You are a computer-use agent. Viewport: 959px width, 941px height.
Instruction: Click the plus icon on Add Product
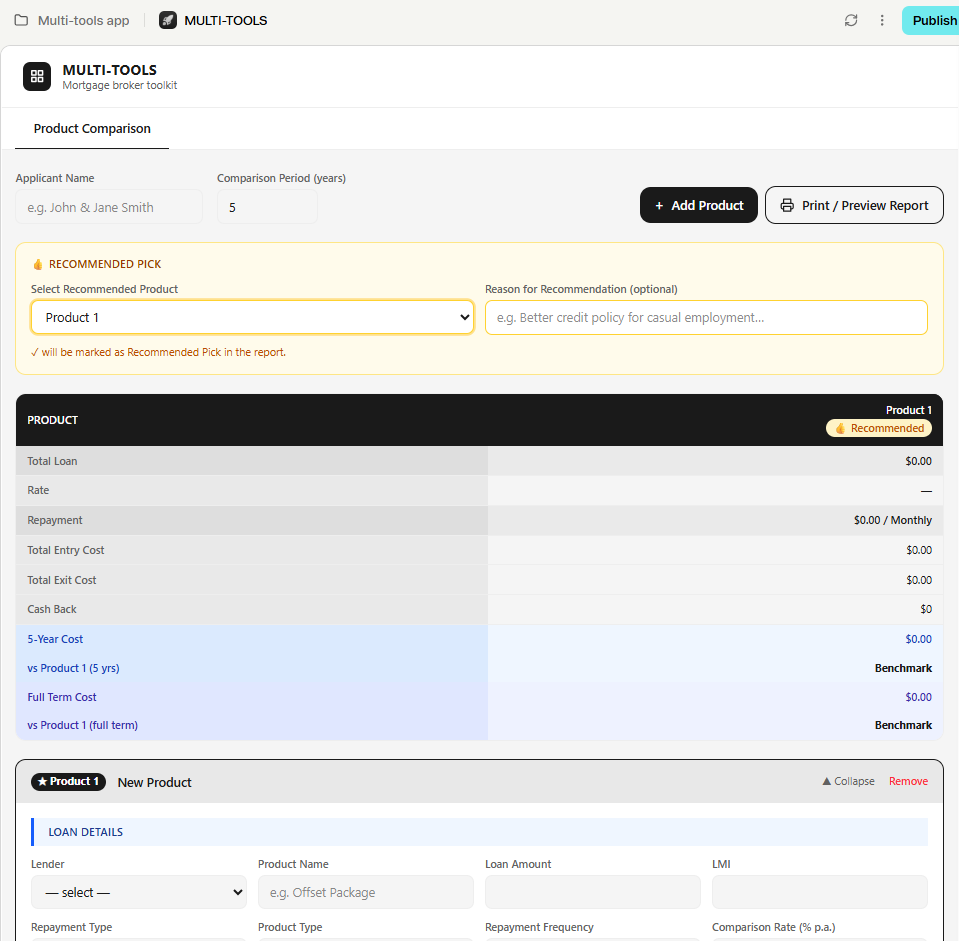pos(659,206)
